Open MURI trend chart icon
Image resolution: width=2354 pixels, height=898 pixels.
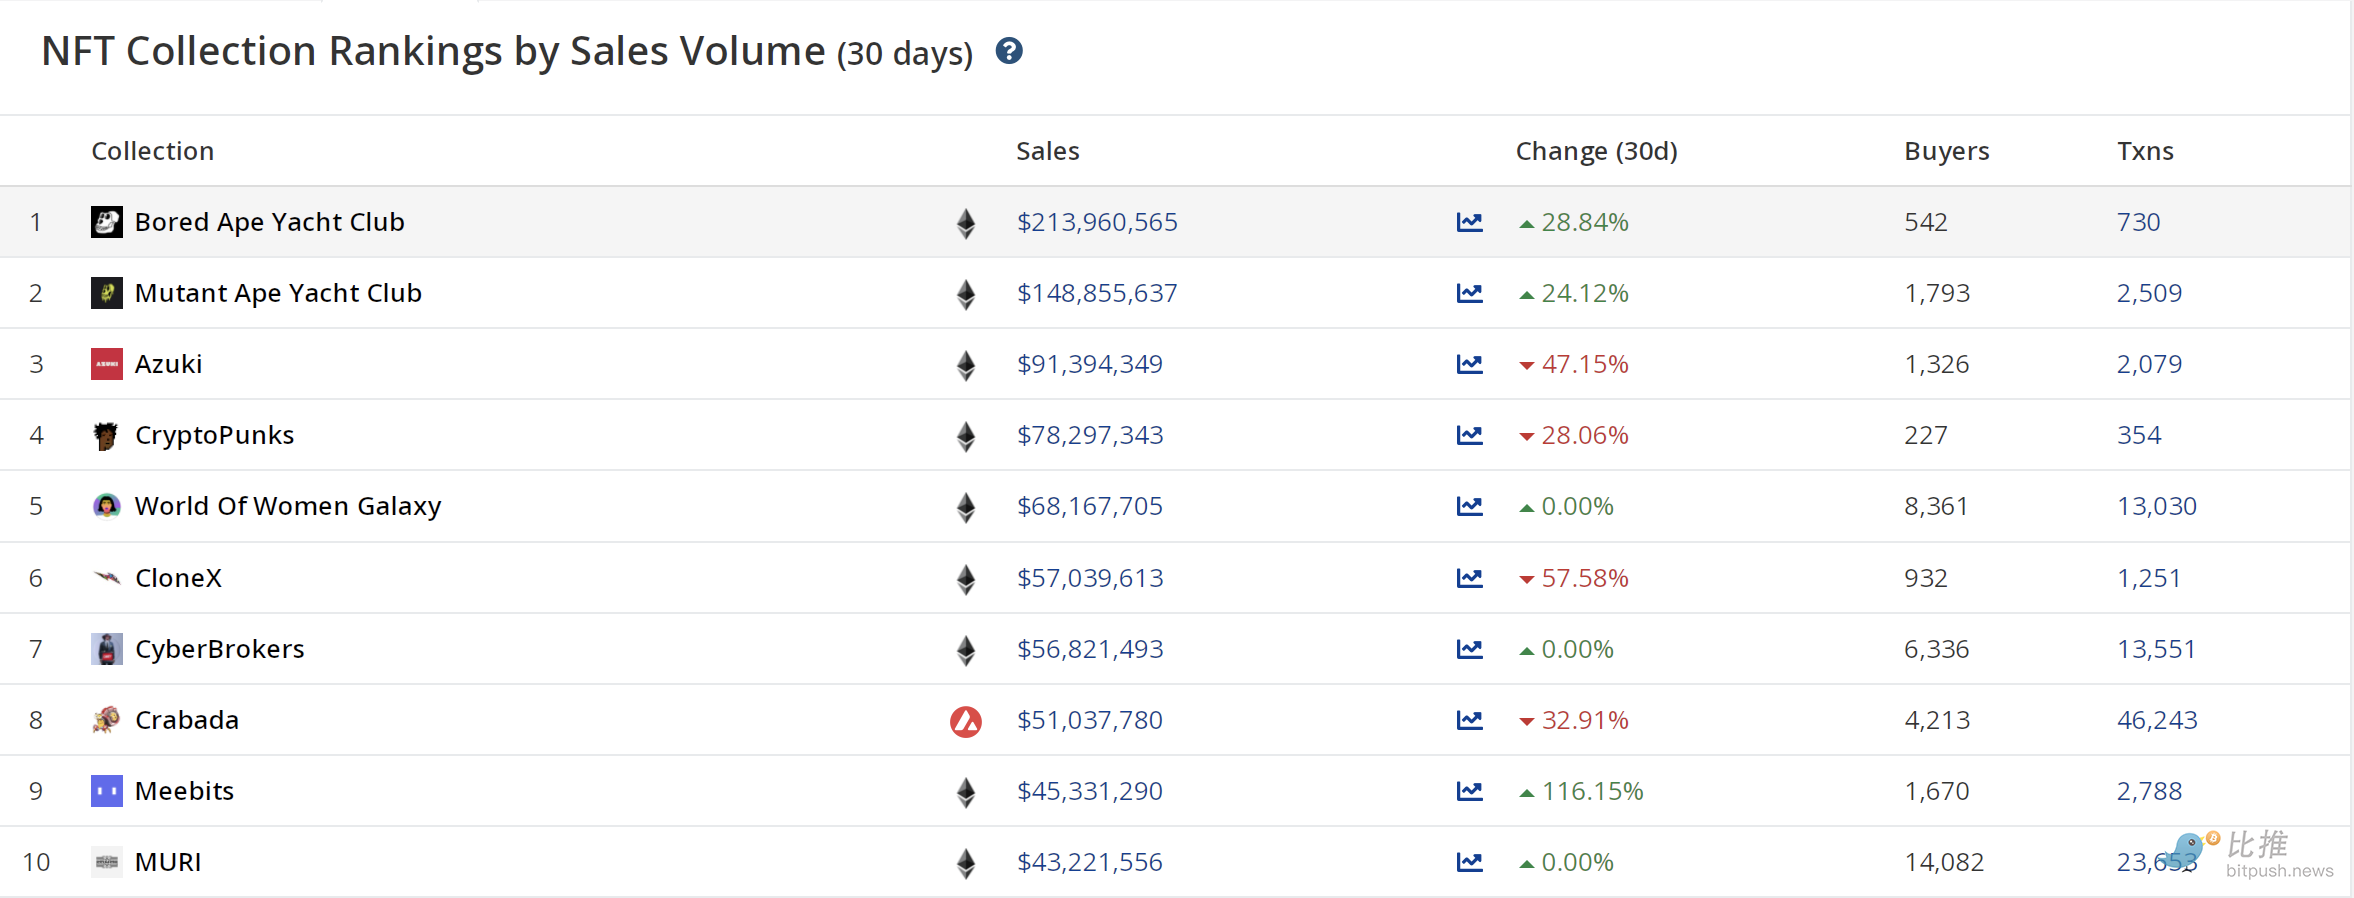pos(1469,862)
